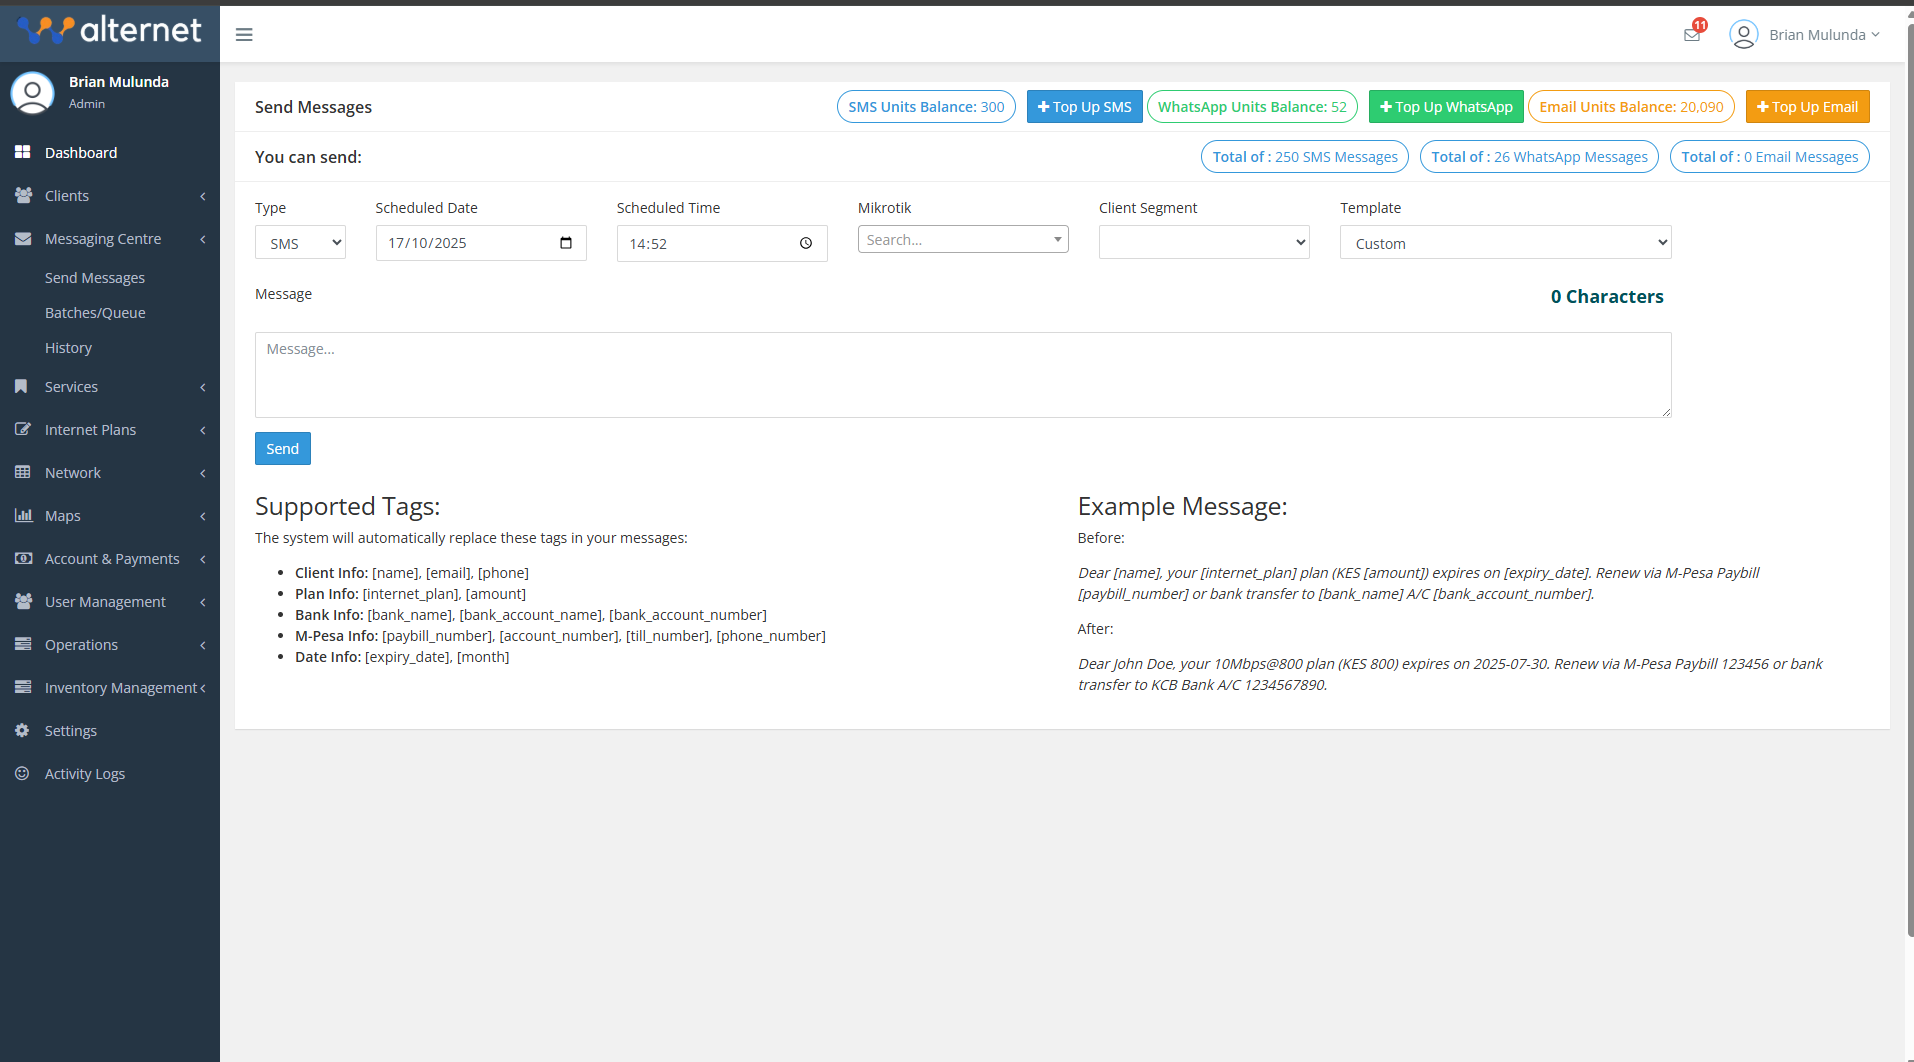Click the Activity Logs smiley icon

pos(22,774)
